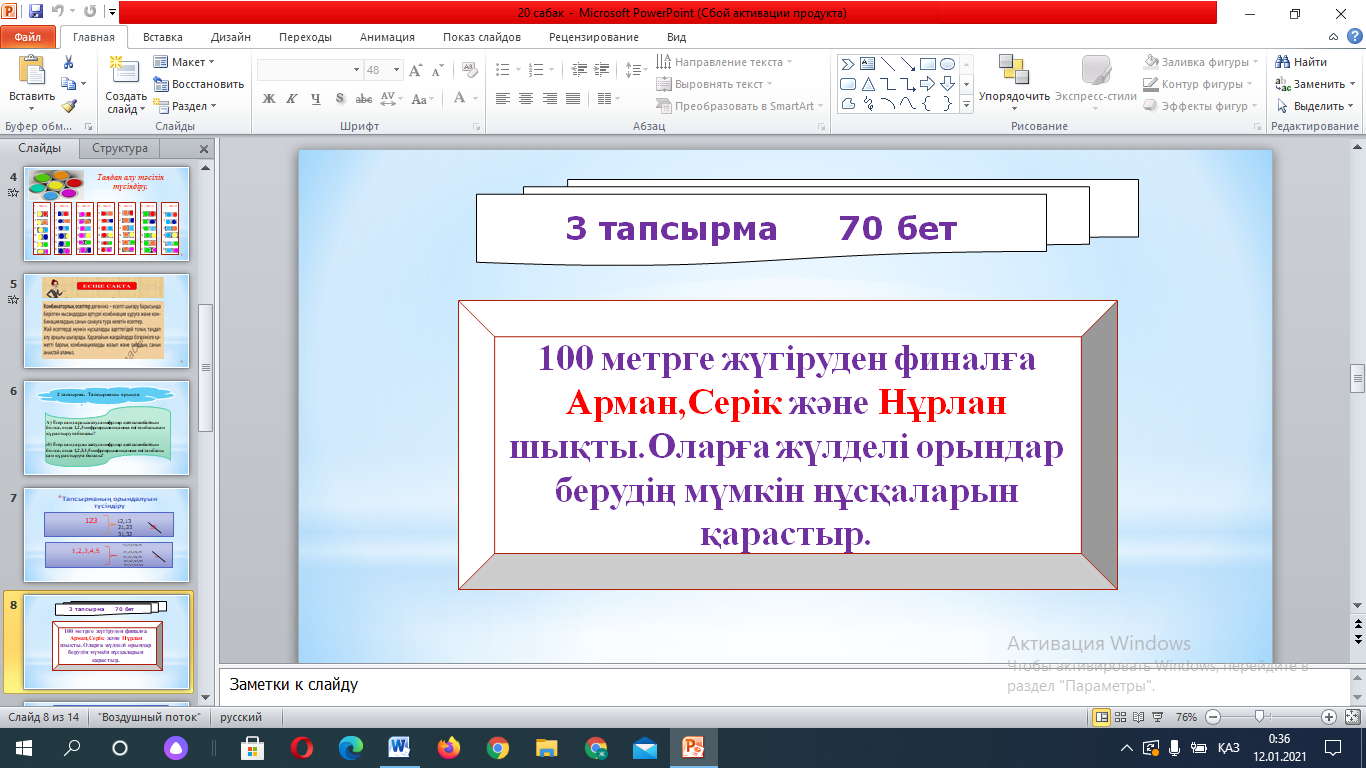Increase font size with the large A icon

(416, 70)
